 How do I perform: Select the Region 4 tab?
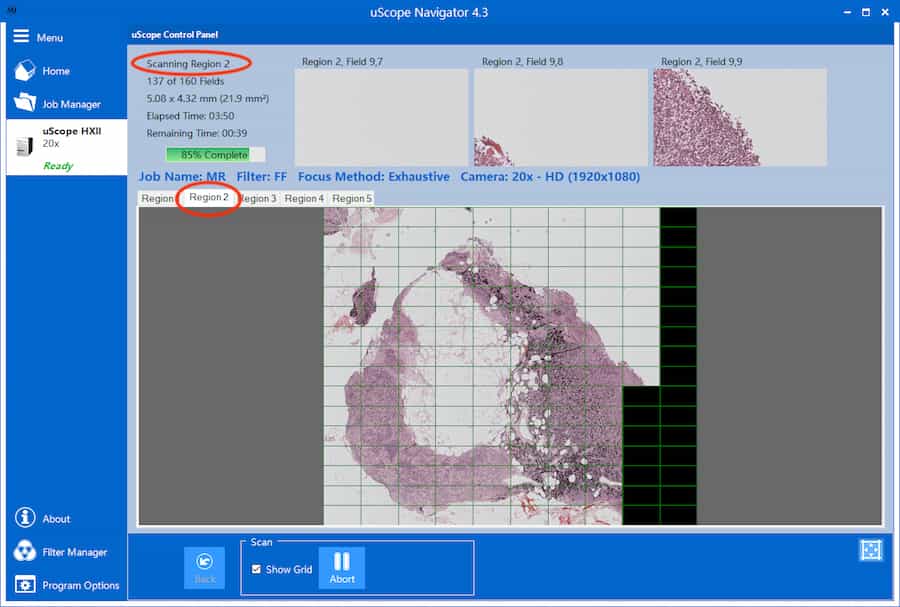[x=304, y=198]
